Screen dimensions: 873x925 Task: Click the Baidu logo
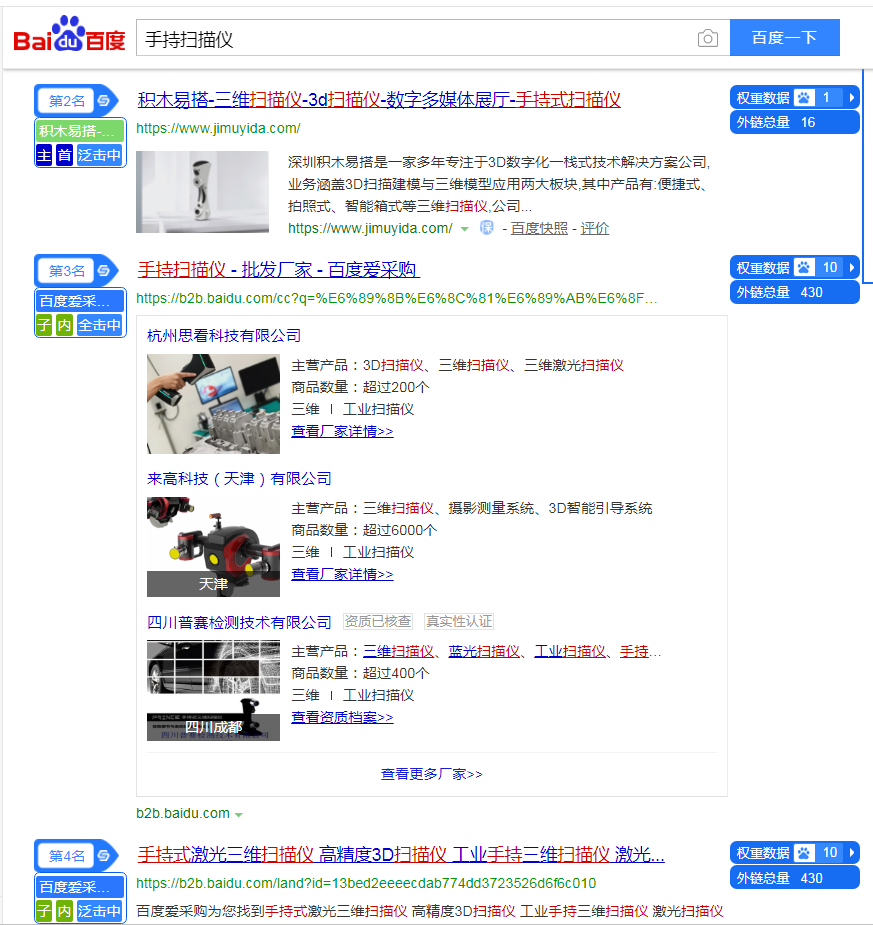[69, 35]
